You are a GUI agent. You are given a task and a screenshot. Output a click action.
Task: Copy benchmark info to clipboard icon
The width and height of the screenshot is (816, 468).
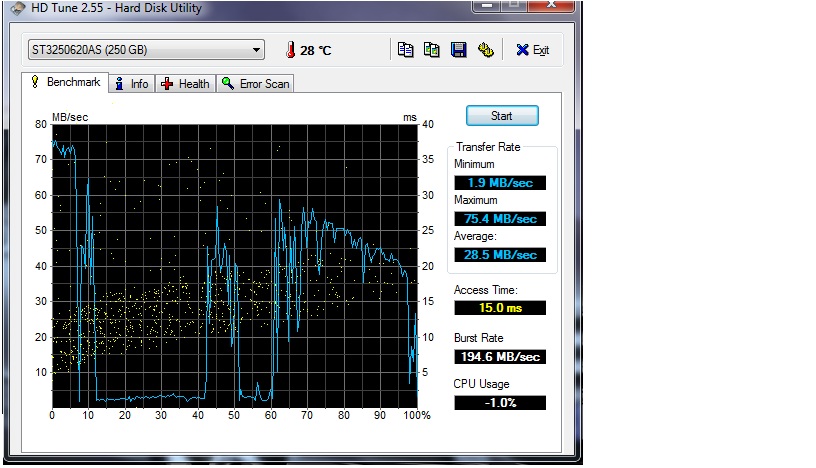pos(405,50)
